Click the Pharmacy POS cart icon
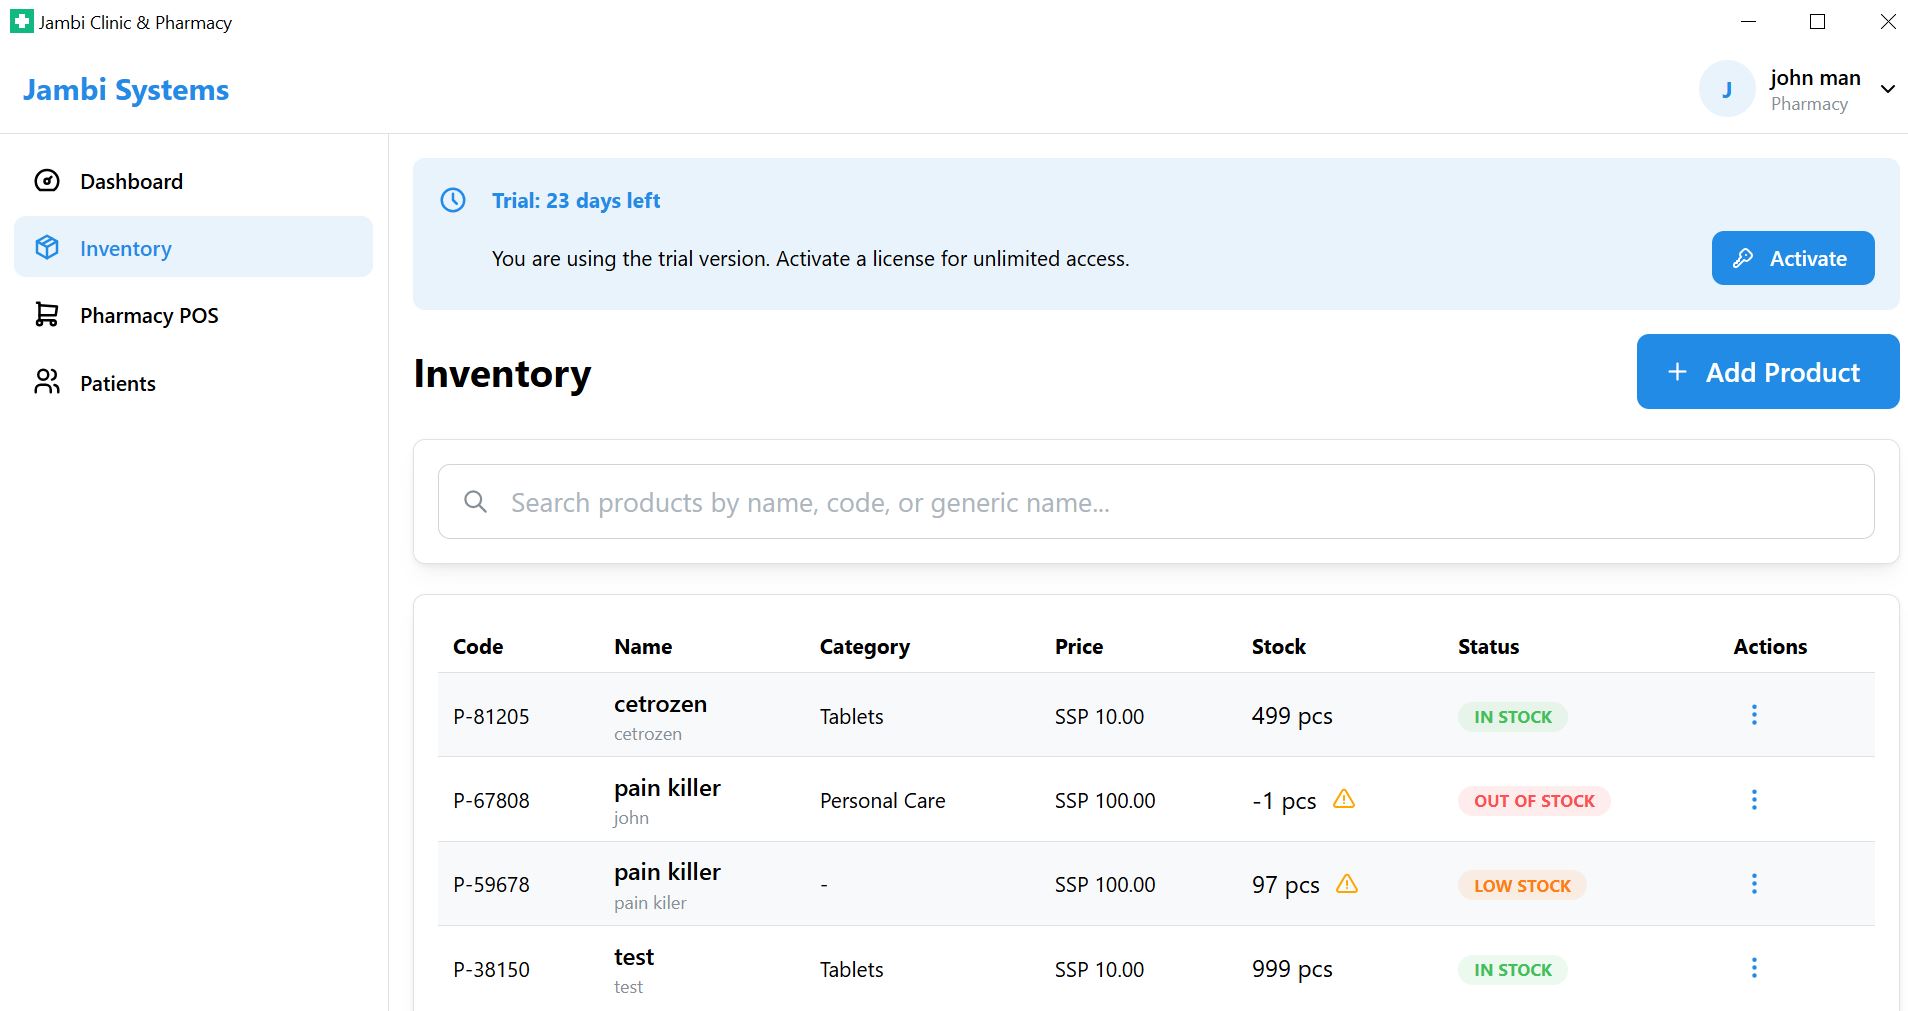The height and width of the screenshot is (1011, 1908). point(47,315)
